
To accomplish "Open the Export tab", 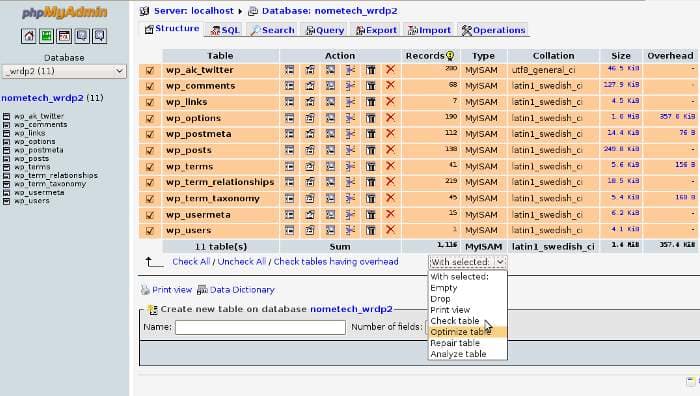I will [x=376, y=30].
